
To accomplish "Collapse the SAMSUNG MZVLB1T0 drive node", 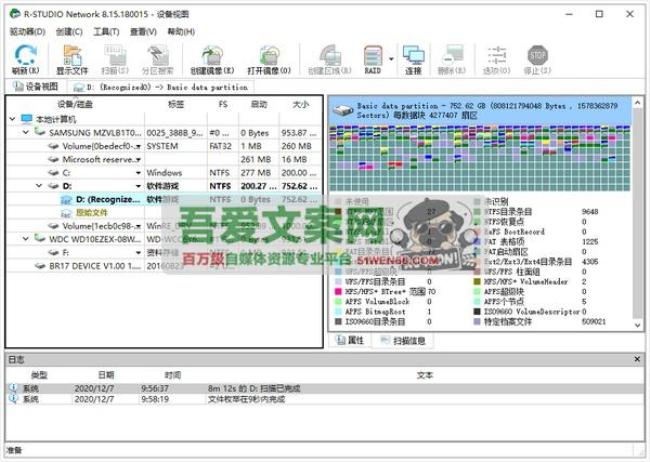I will point(26,132).
